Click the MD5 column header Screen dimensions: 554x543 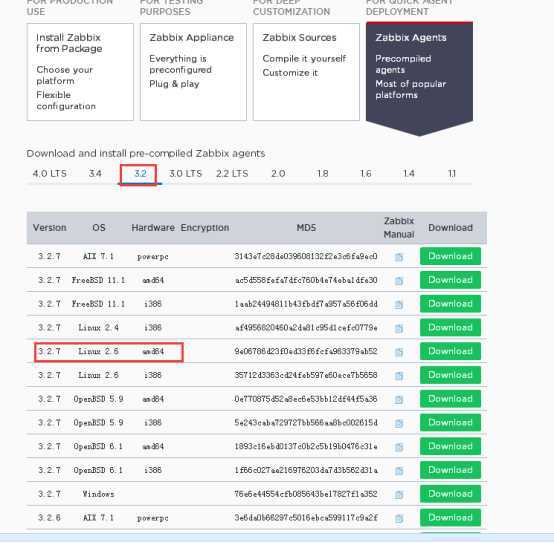pos(306,228)
